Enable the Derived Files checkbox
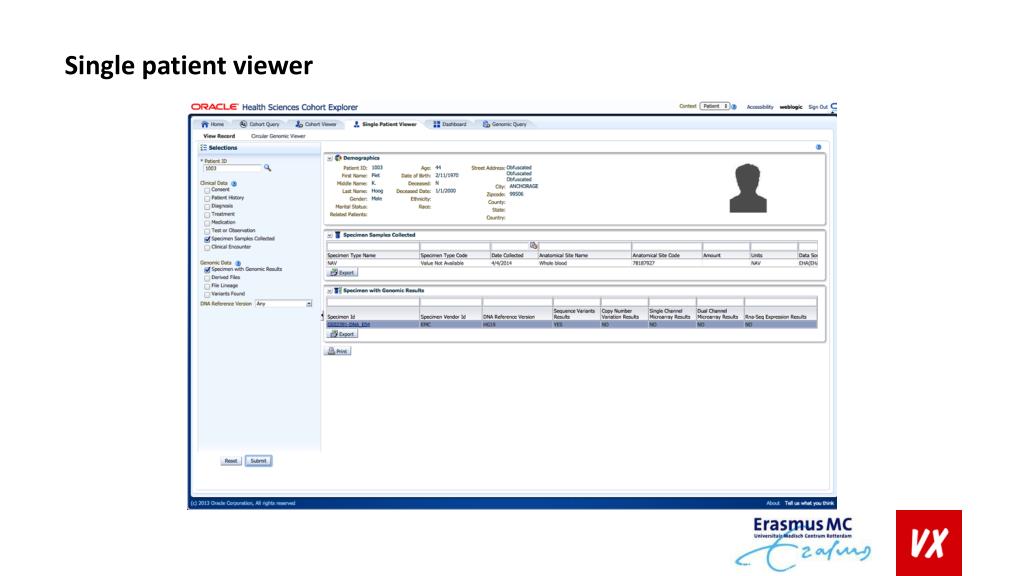The width and height of the screenshot is (1024, 576). point(207,278)
